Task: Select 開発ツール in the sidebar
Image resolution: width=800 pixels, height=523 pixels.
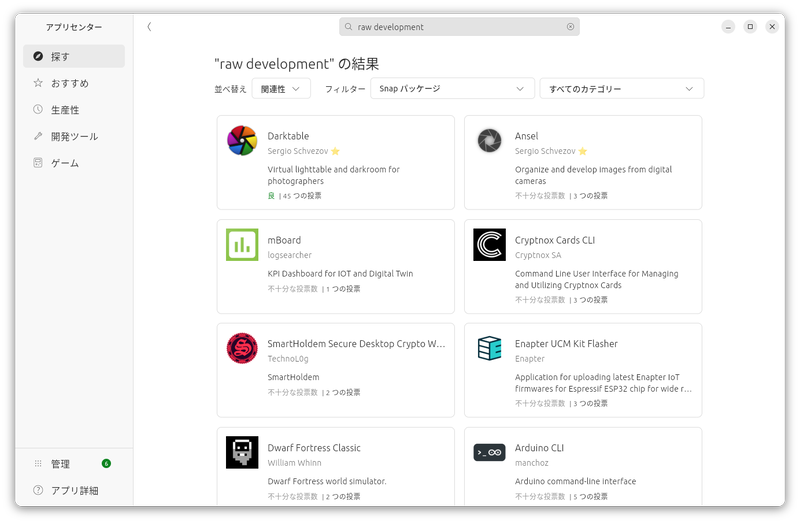Action: tap(74, 136)
